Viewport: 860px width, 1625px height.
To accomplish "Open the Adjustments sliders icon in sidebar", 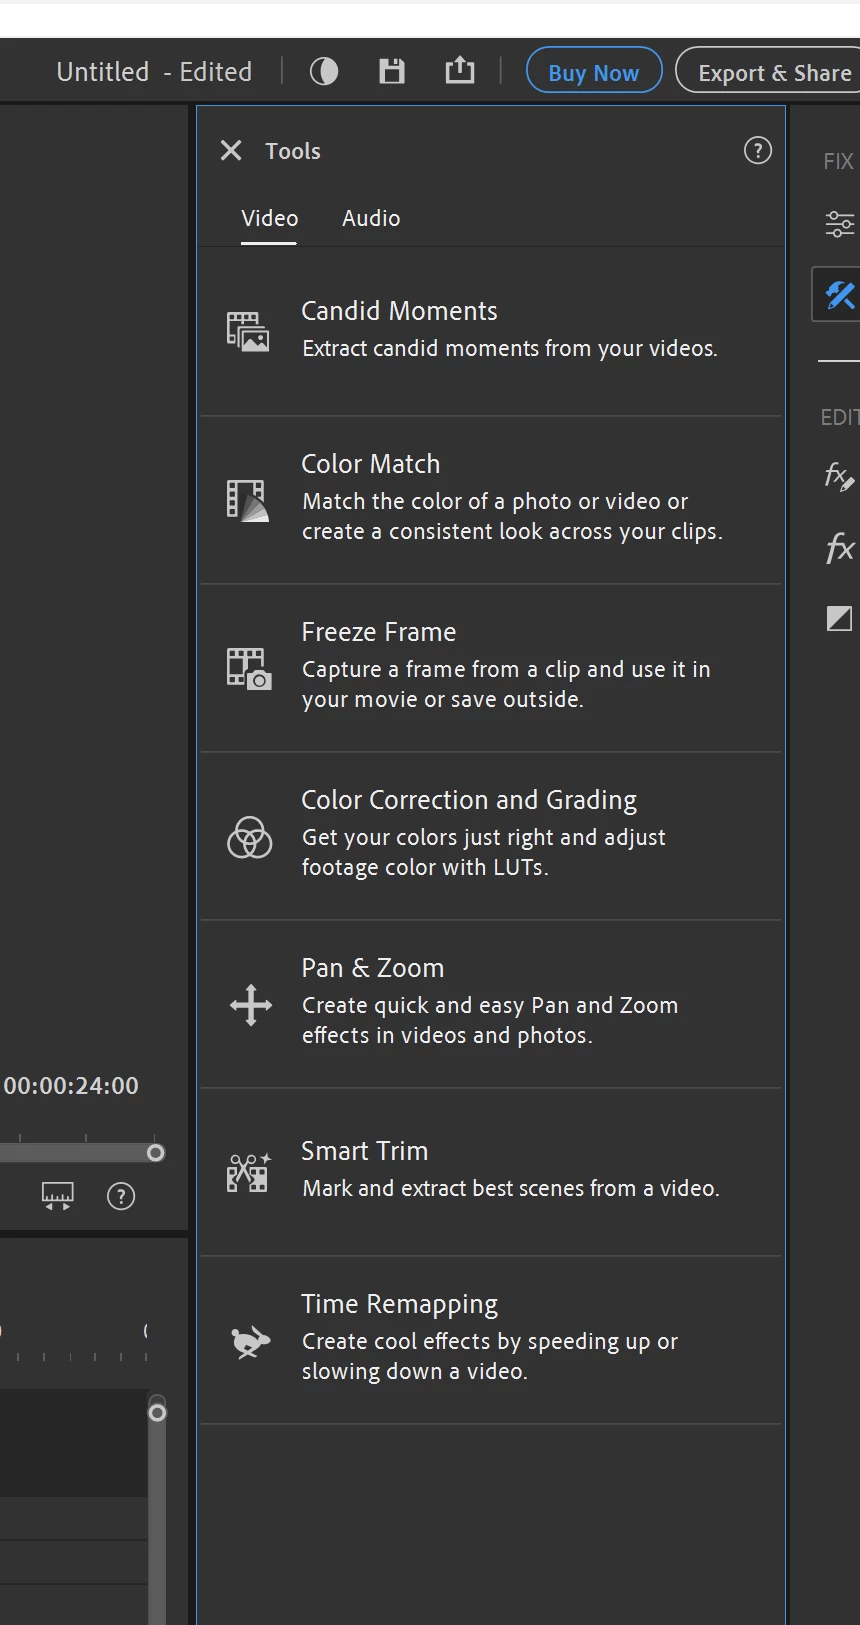I will pyautogui.click(x=839, y=224).
